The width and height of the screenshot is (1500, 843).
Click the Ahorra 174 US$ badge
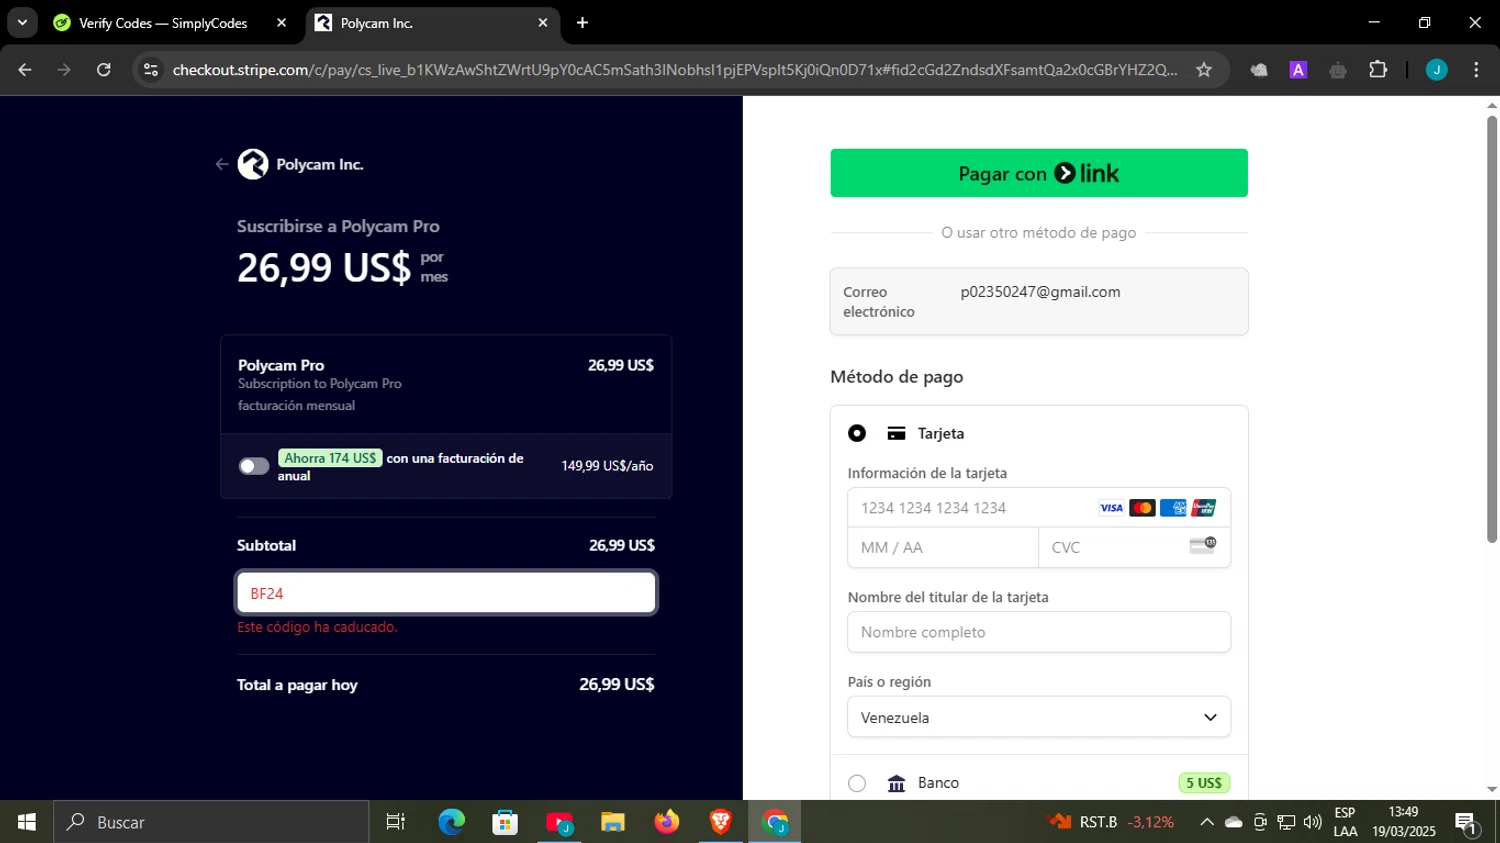click(330, 458)
